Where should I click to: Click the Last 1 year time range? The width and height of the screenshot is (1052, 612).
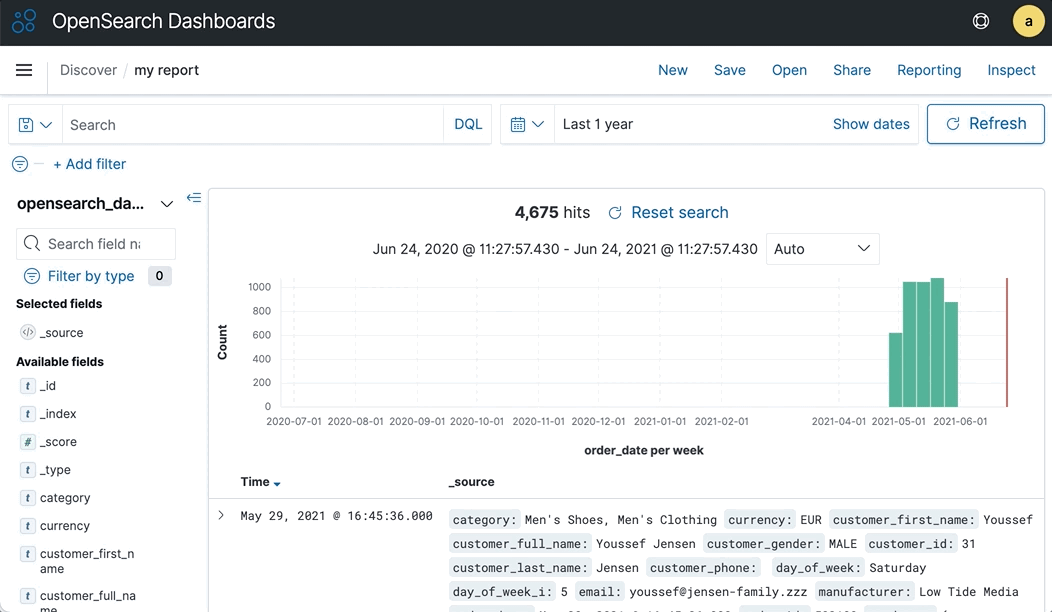pyautogui.click(x=598, y=124)
